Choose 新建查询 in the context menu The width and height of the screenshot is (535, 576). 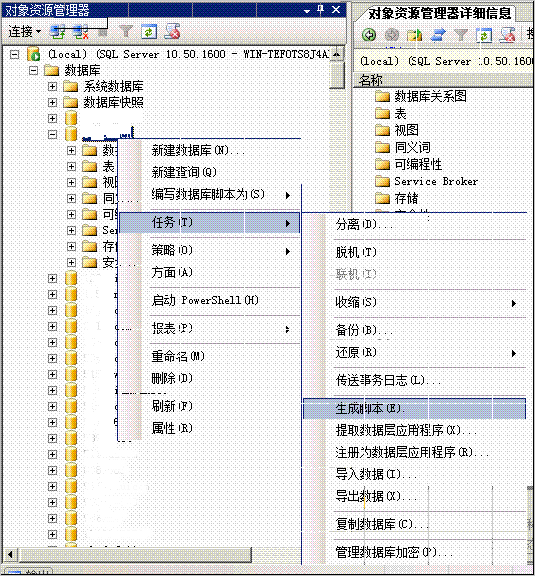click(184, 172)
